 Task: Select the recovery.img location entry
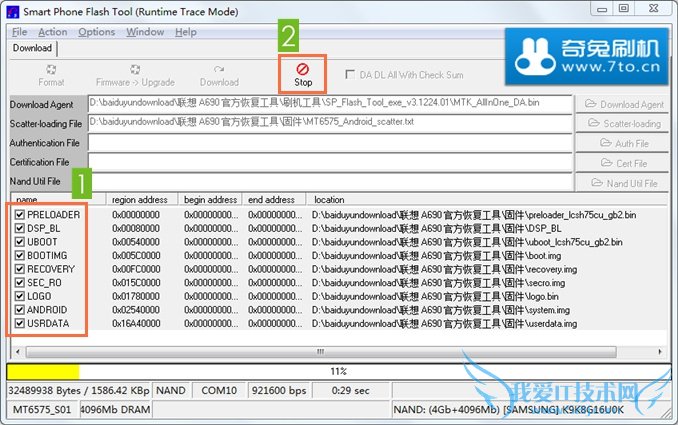pos(445,269)
